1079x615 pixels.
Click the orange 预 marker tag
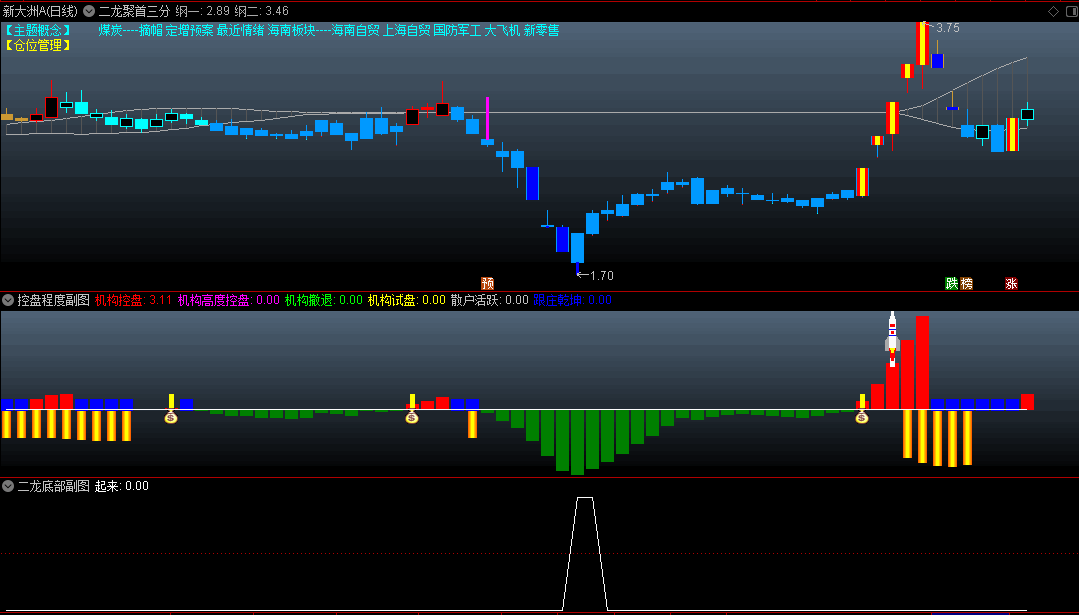pos(487,283)
